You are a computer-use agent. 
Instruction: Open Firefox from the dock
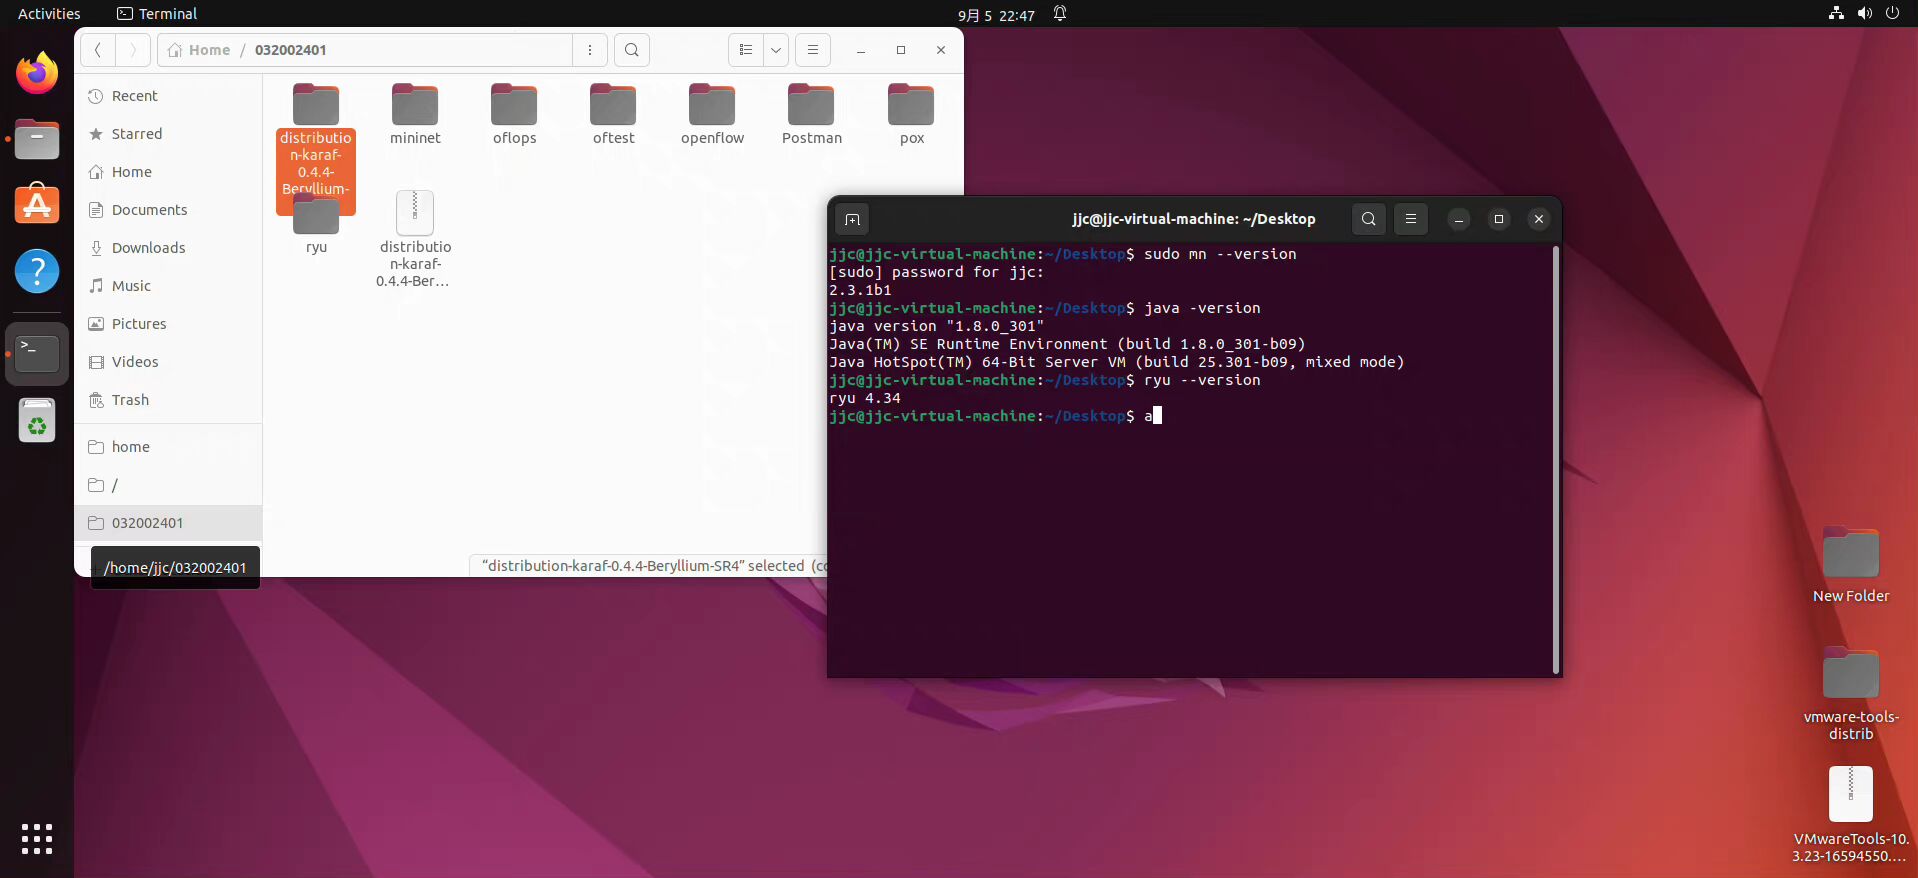click(x=37, y=72)
